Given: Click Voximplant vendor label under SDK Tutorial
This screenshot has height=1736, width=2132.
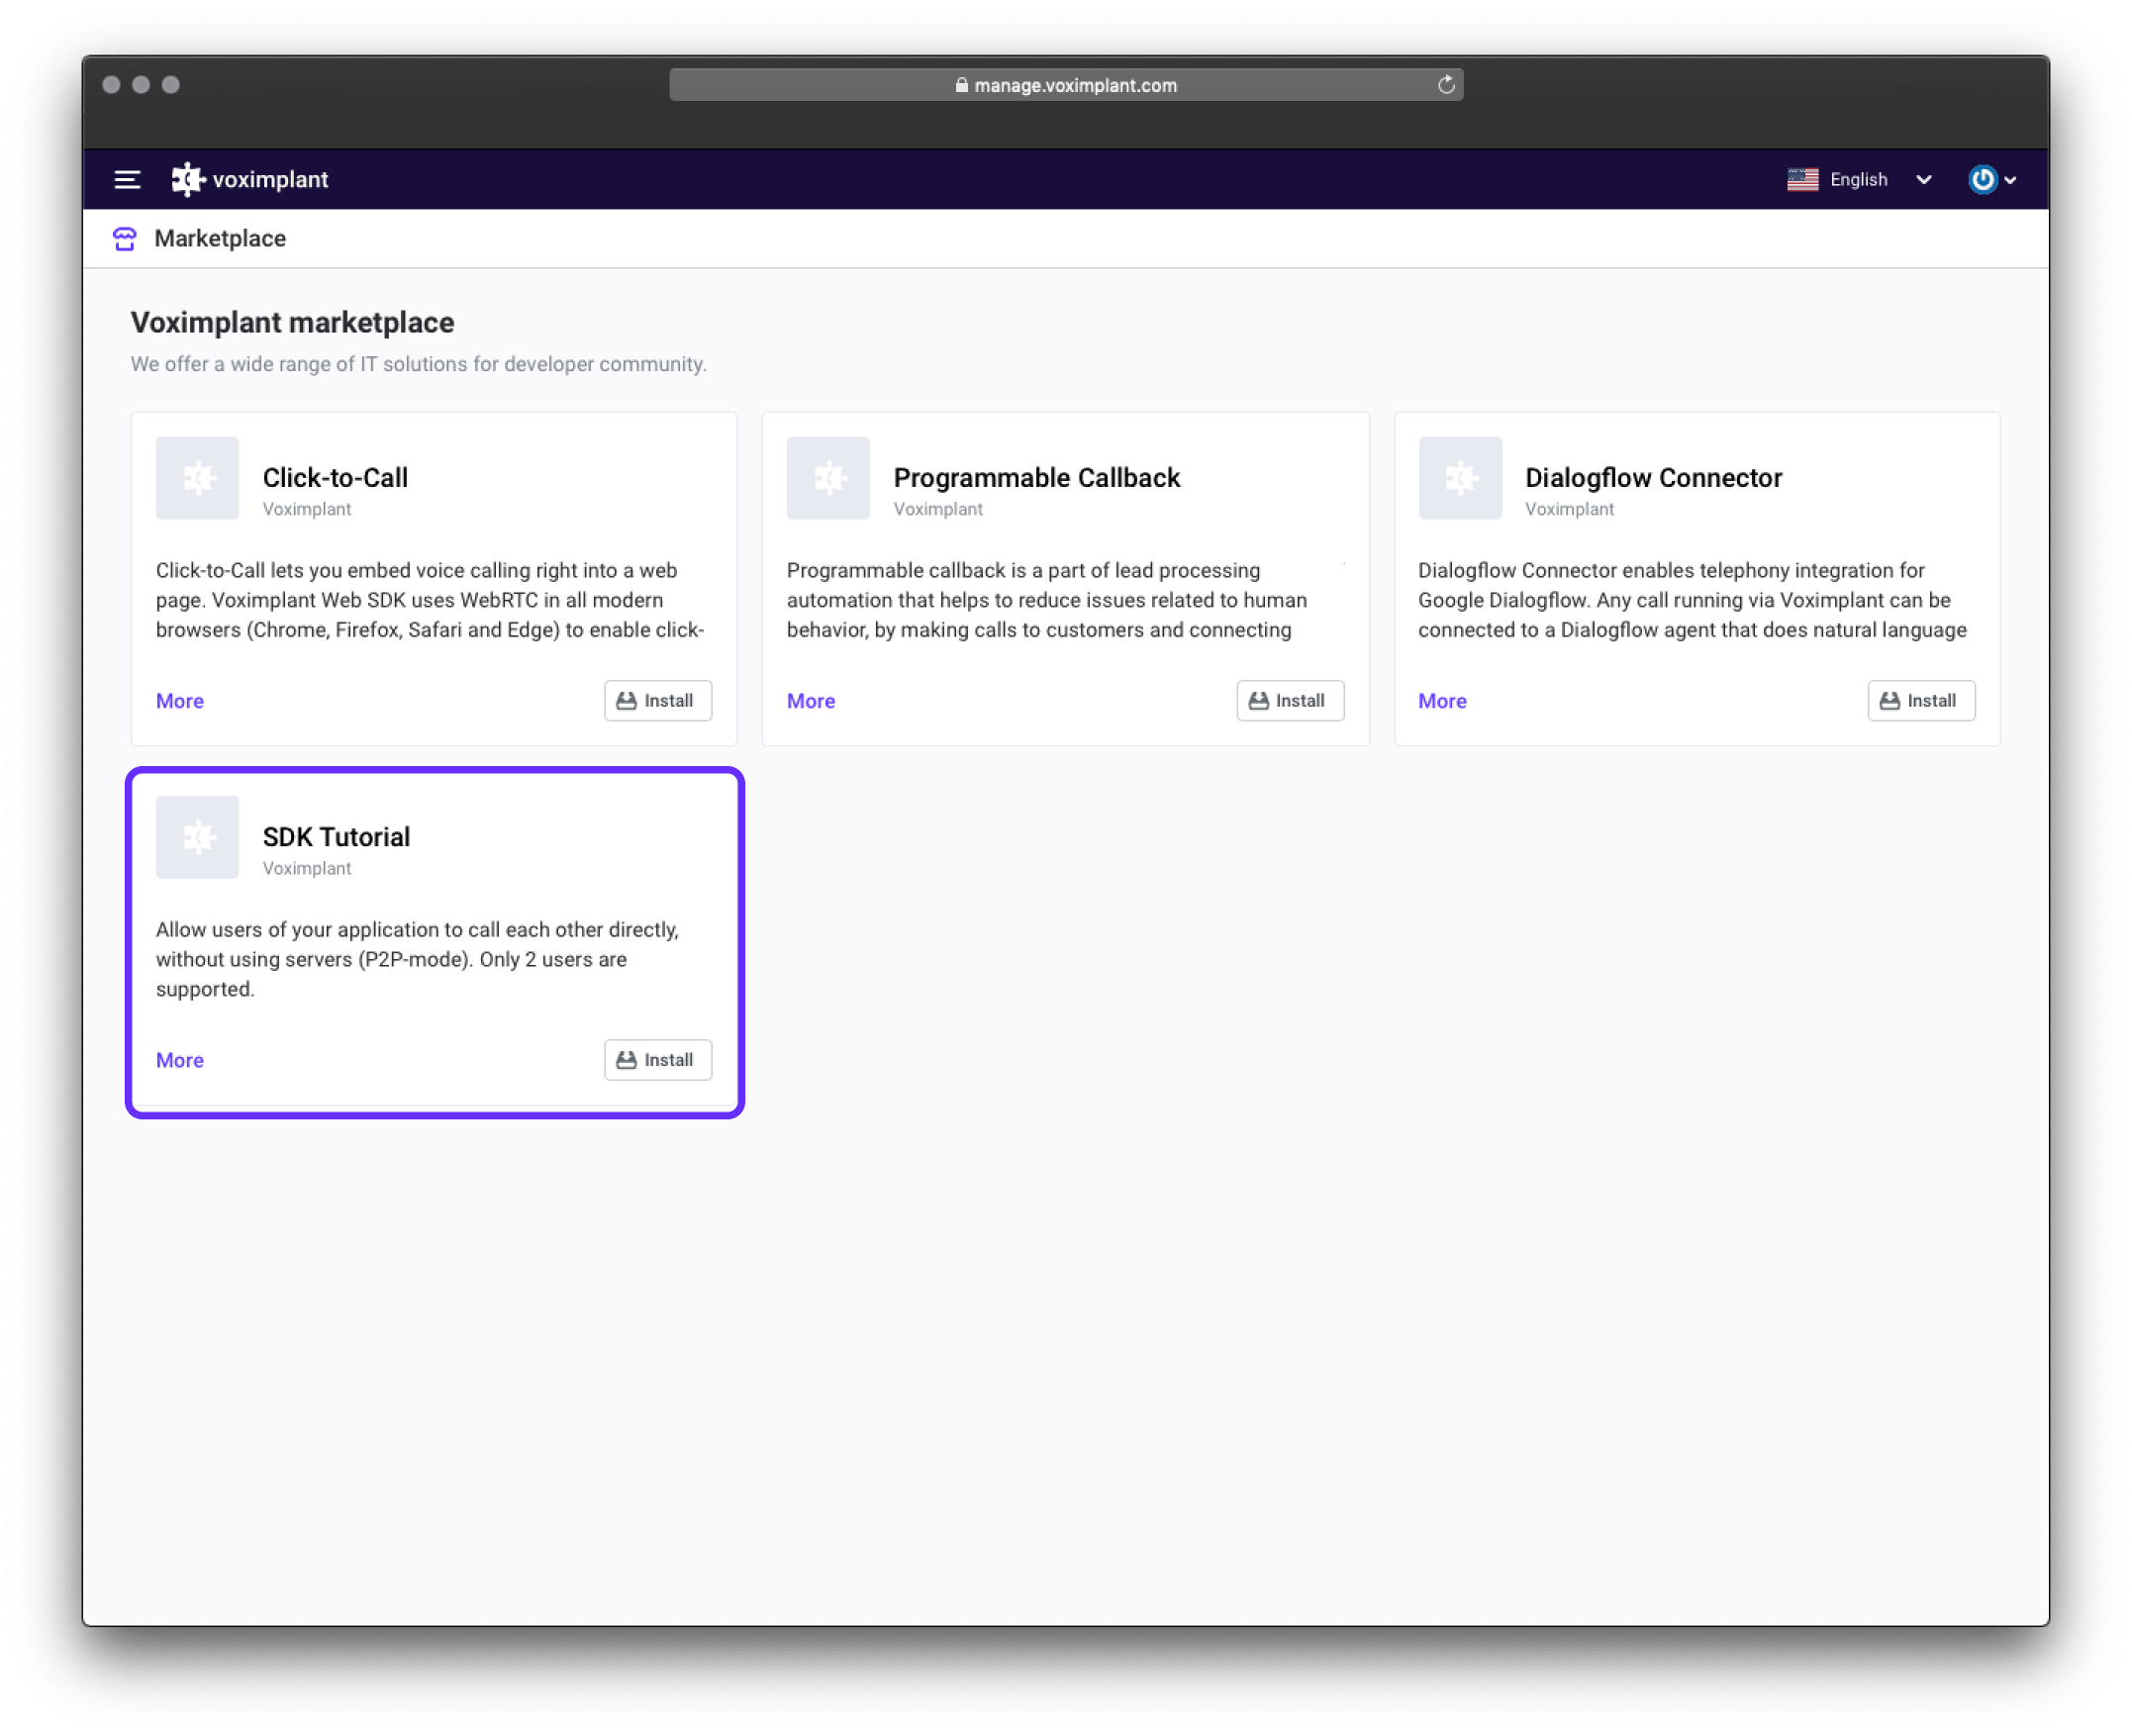Looking at the screenshot, I should tap(307, 868).
